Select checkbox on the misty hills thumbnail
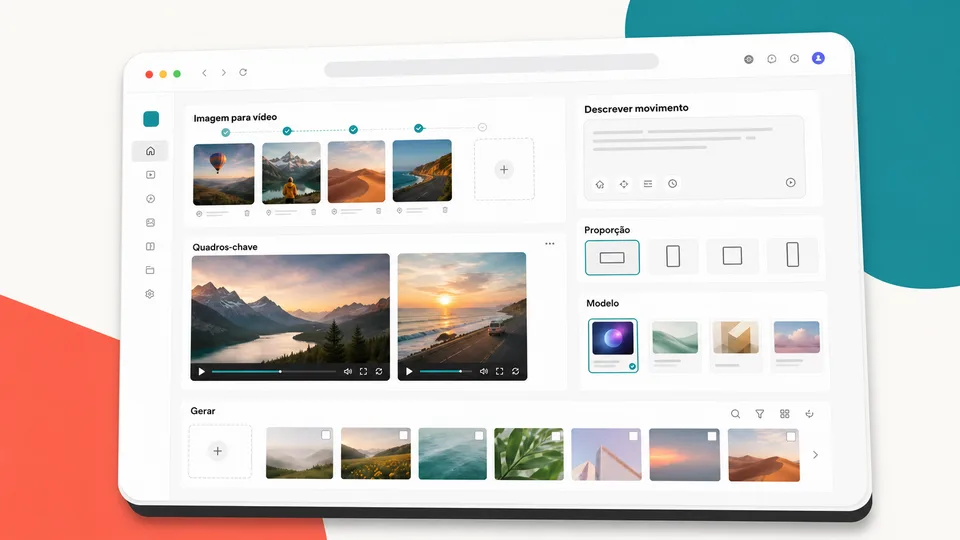Viewport: 960px width, 540px height. point(326,435)
